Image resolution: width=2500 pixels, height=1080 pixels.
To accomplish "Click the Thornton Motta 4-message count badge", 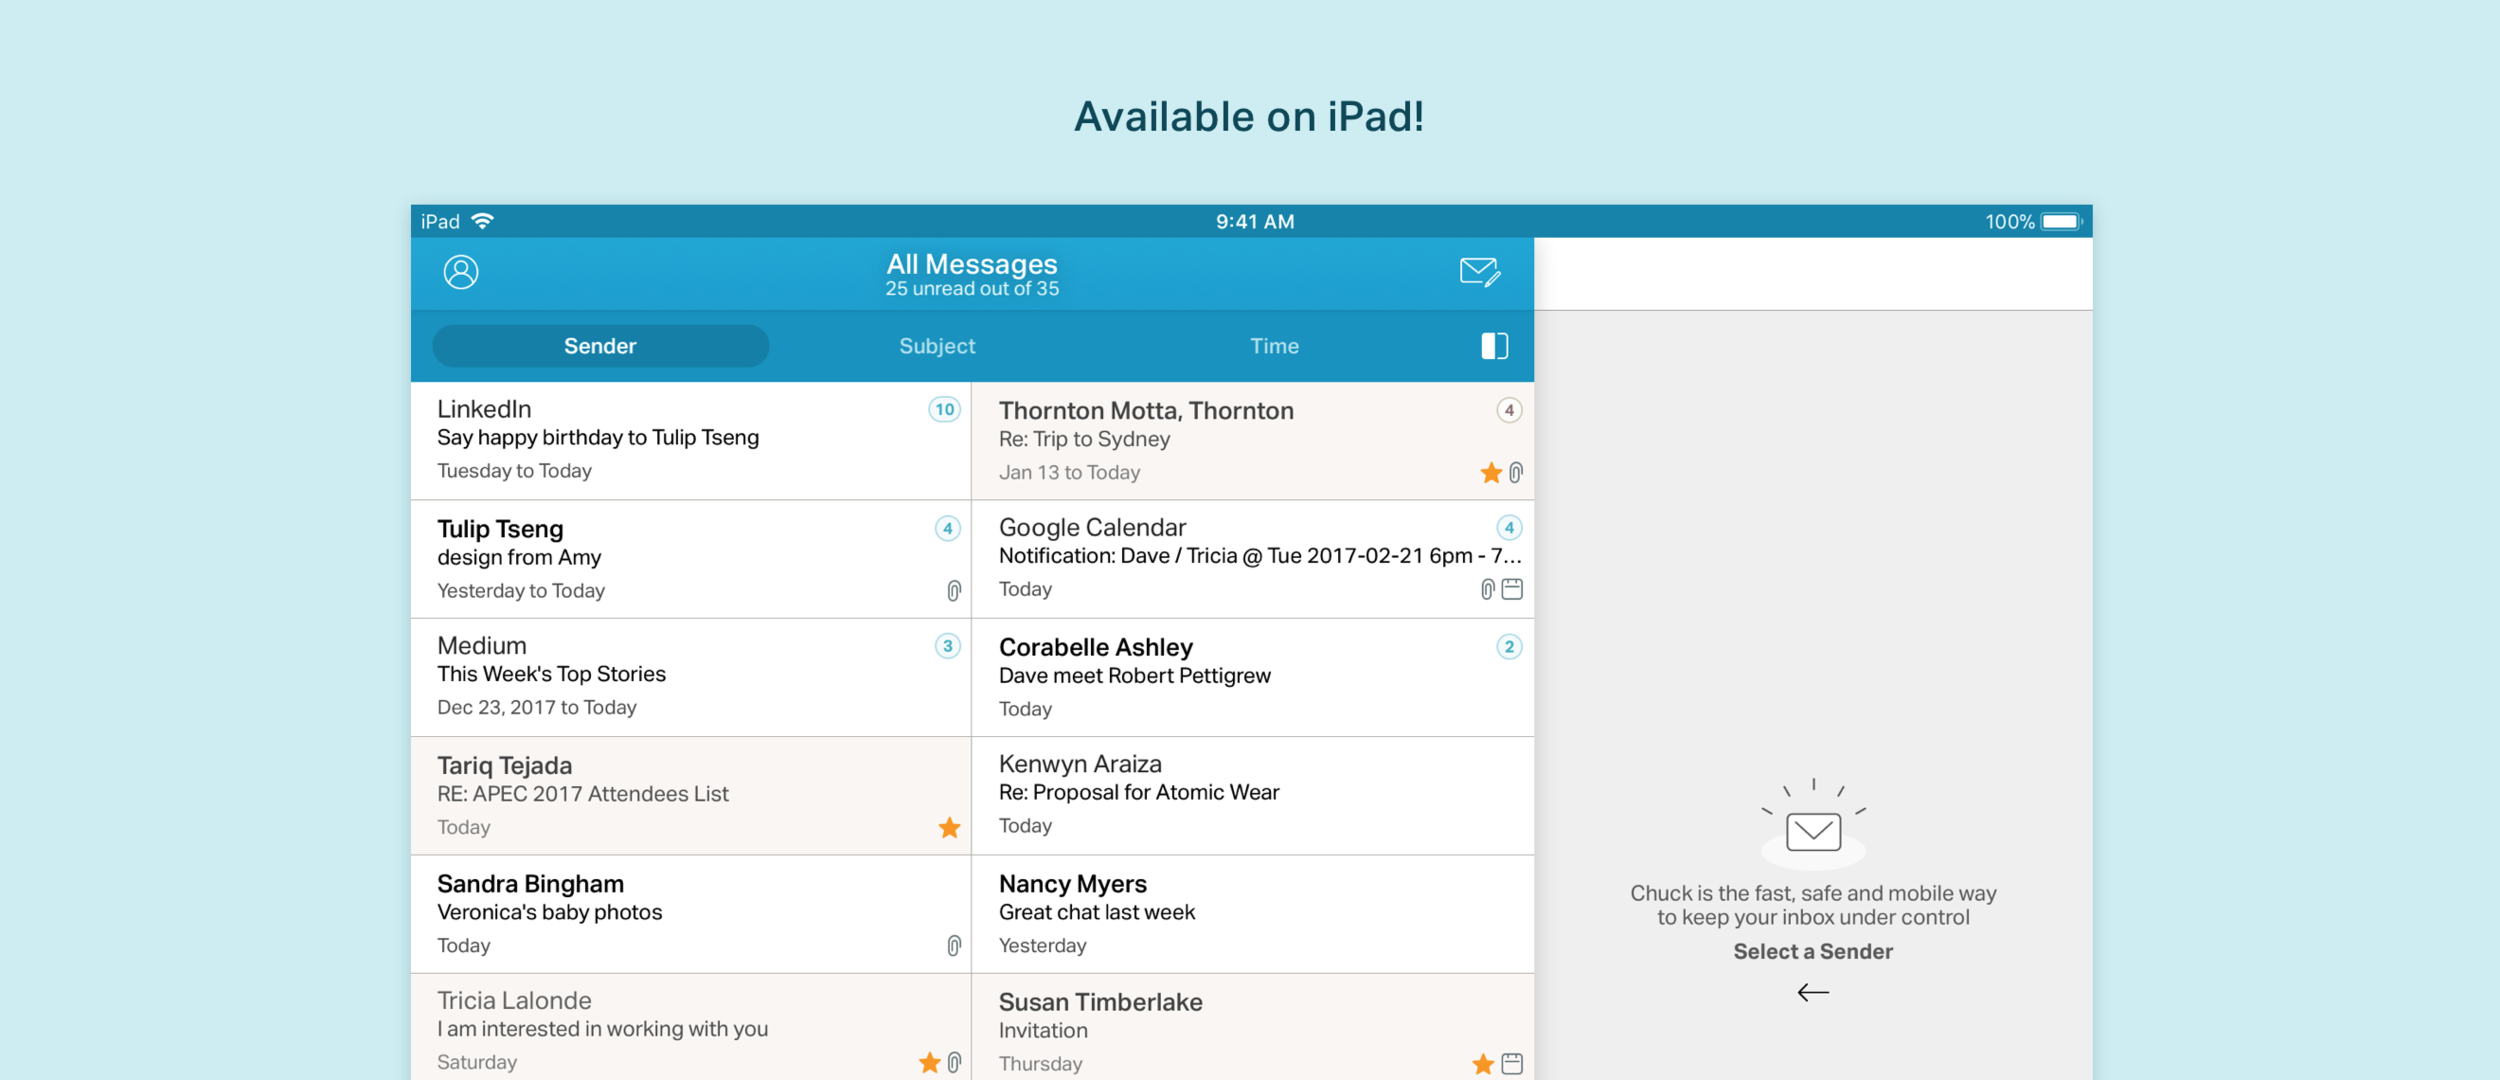I will pyautogui.click(x=1509, y=410).
